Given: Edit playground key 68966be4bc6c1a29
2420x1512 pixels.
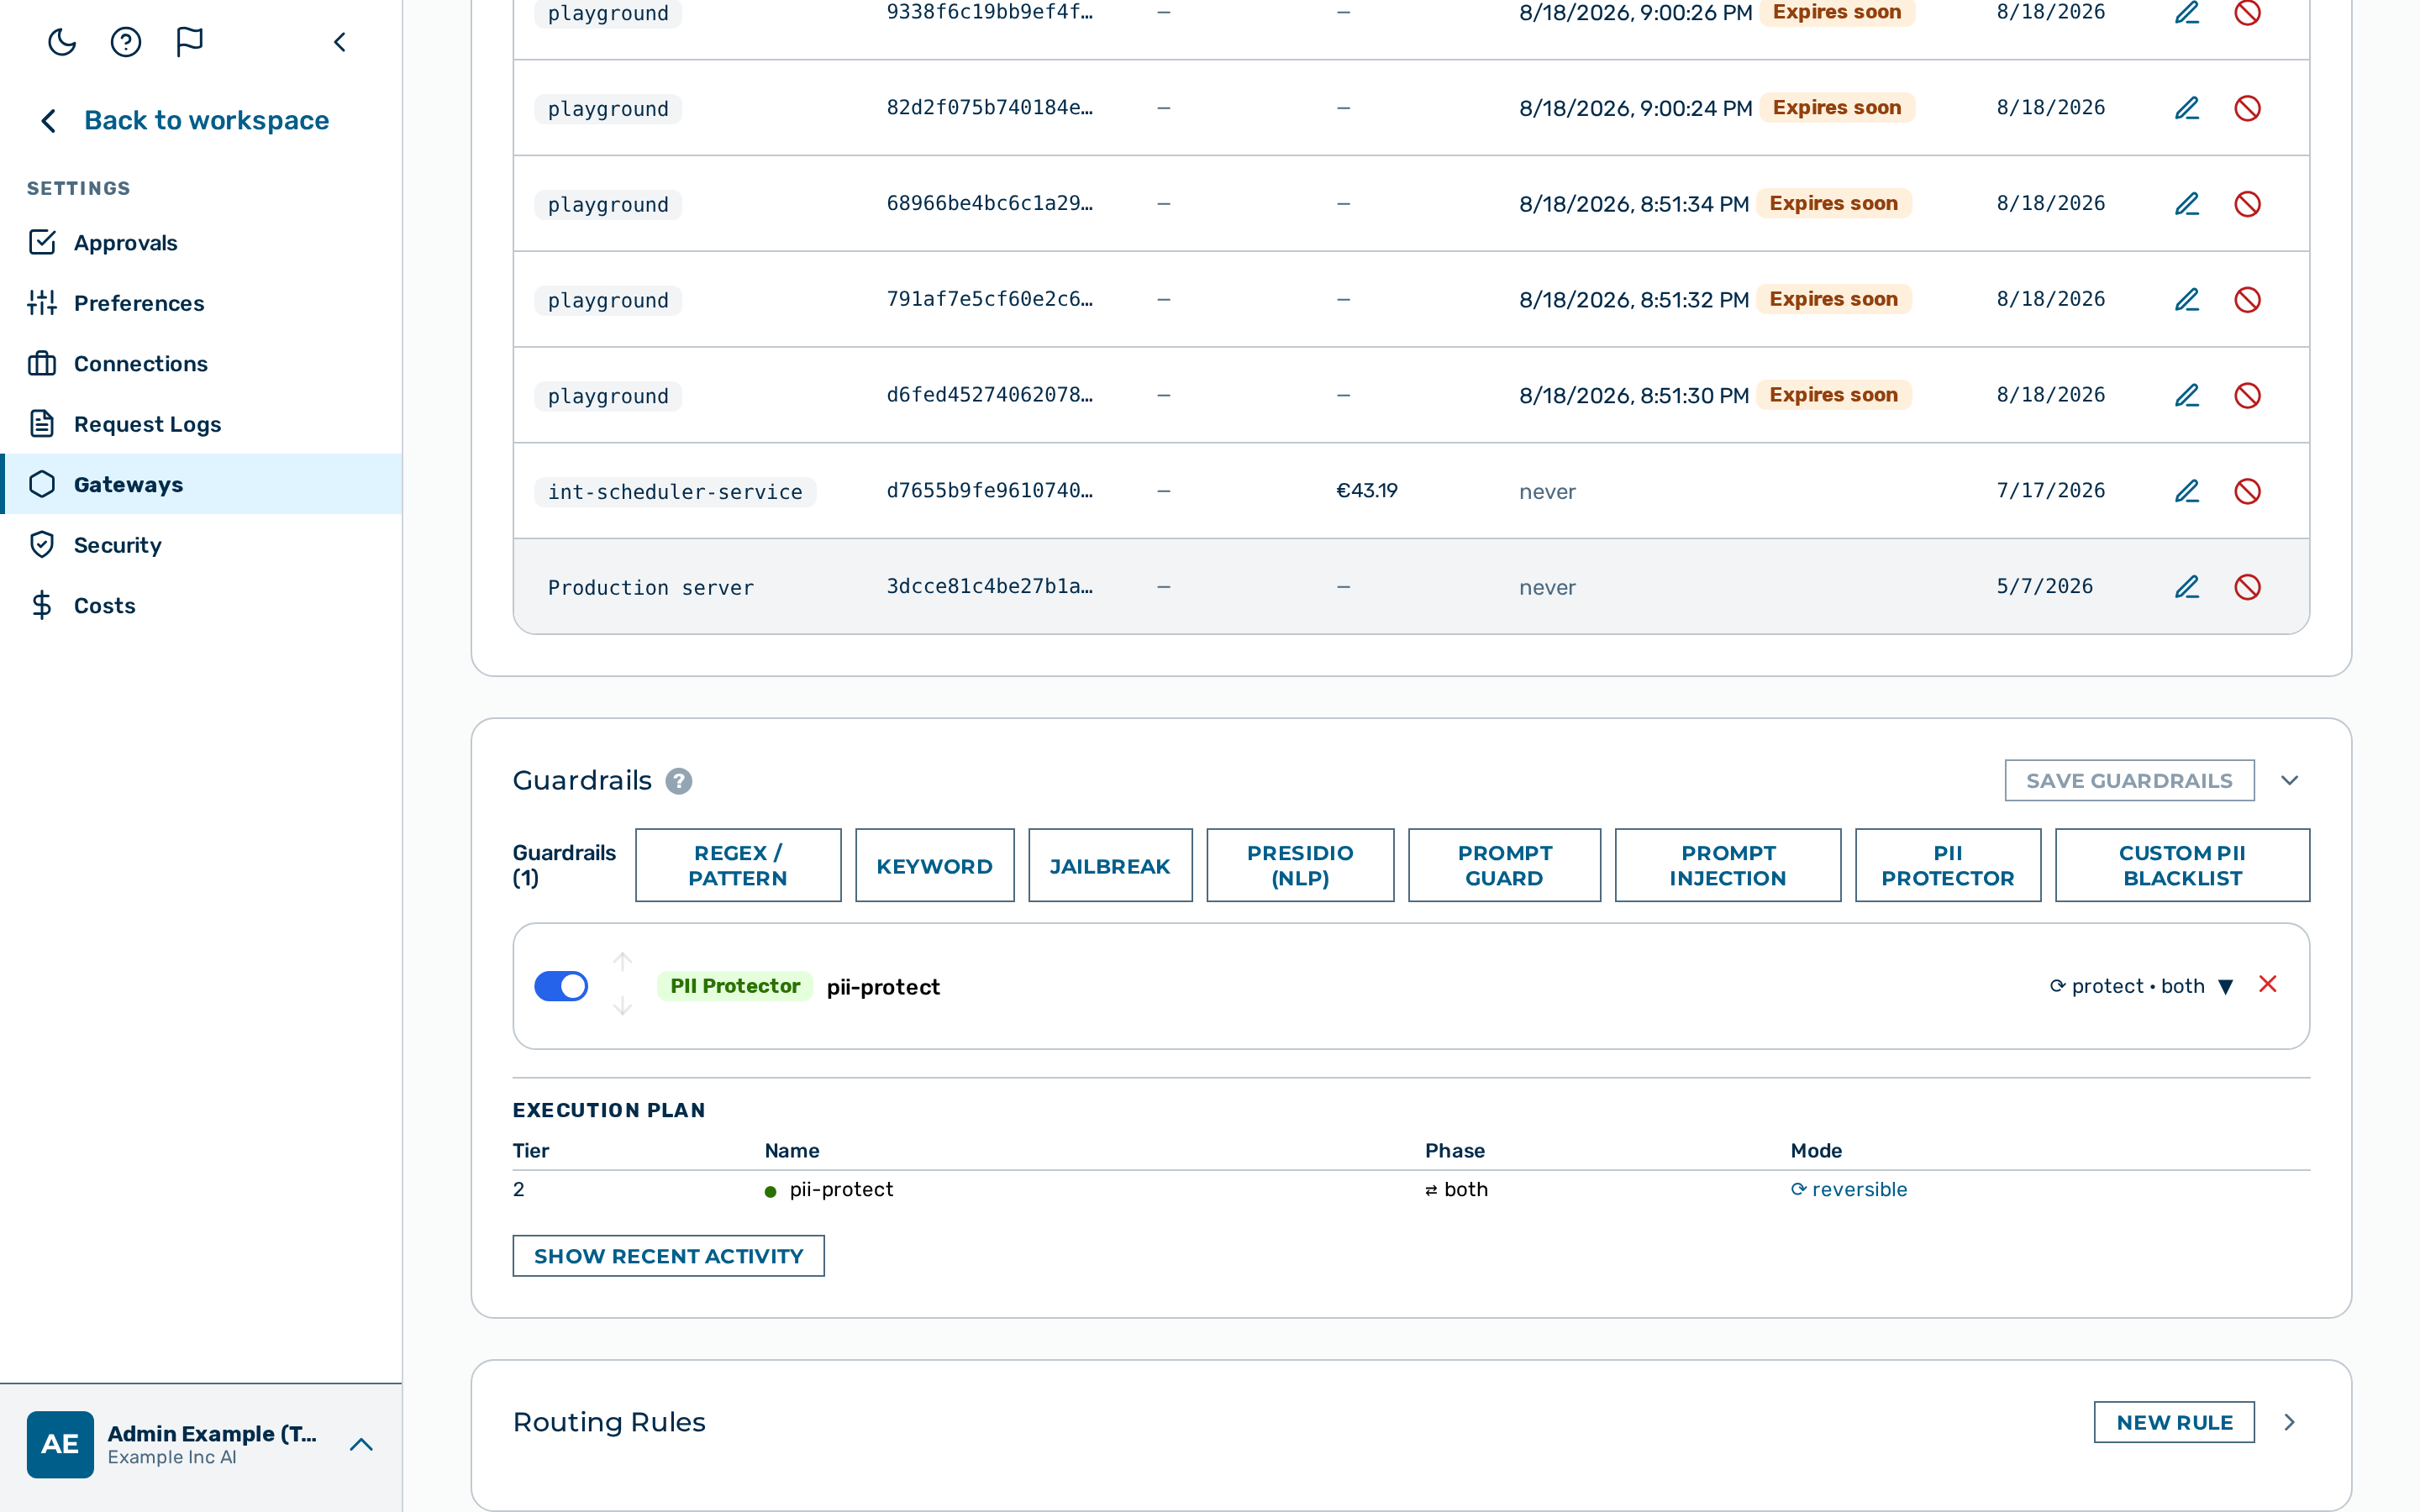Looking at the screenshot, I should tap(2187, 204).
